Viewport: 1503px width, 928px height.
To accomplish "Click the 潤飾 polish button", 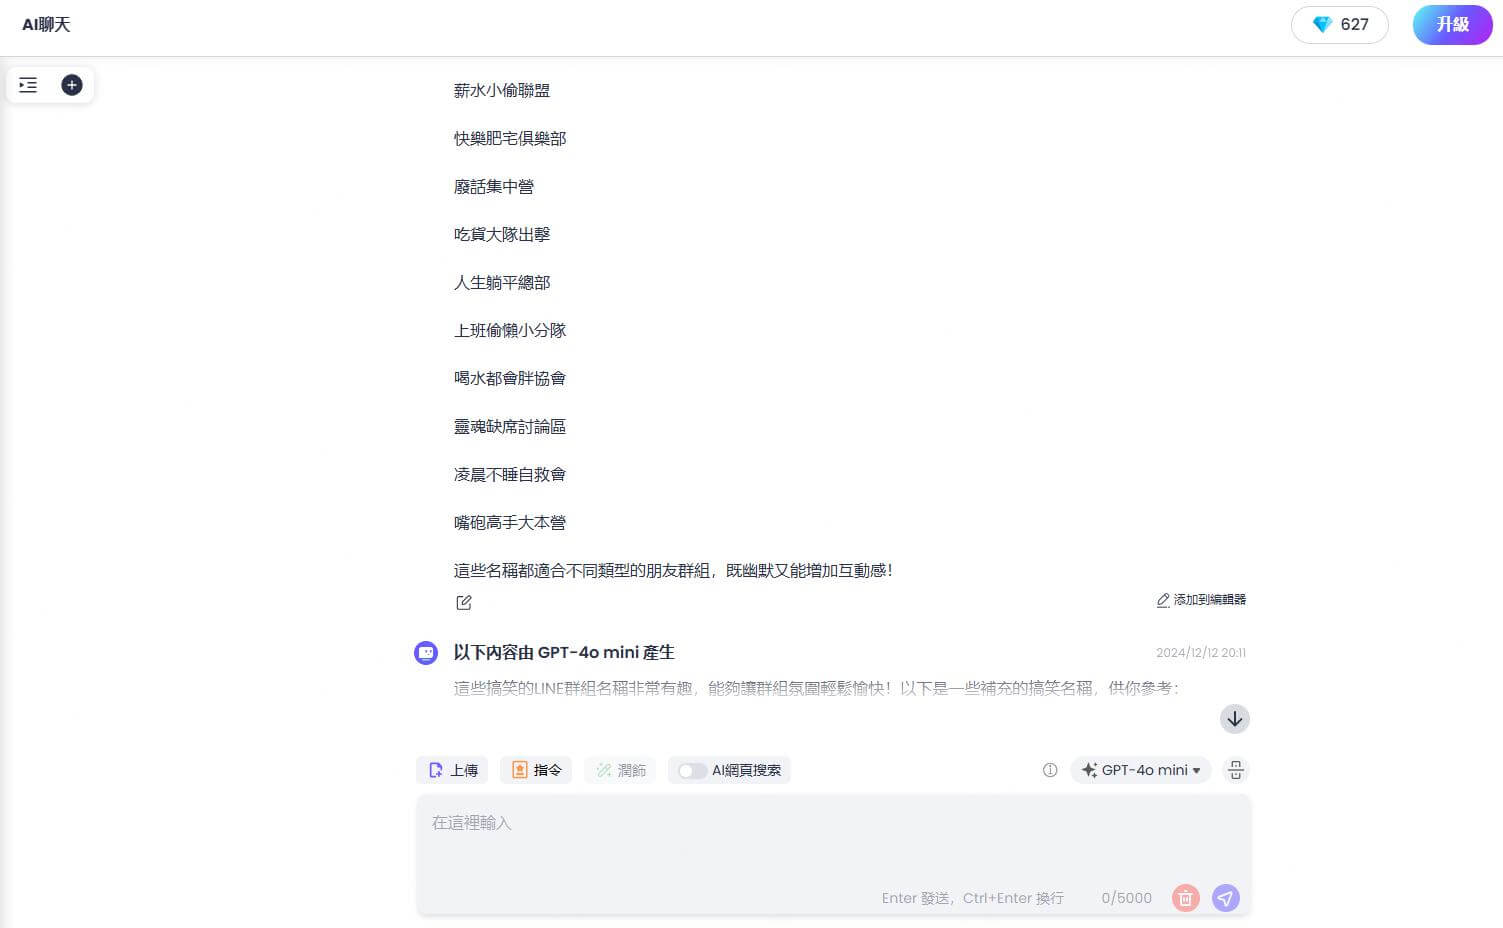I will (x=620, y=770).
